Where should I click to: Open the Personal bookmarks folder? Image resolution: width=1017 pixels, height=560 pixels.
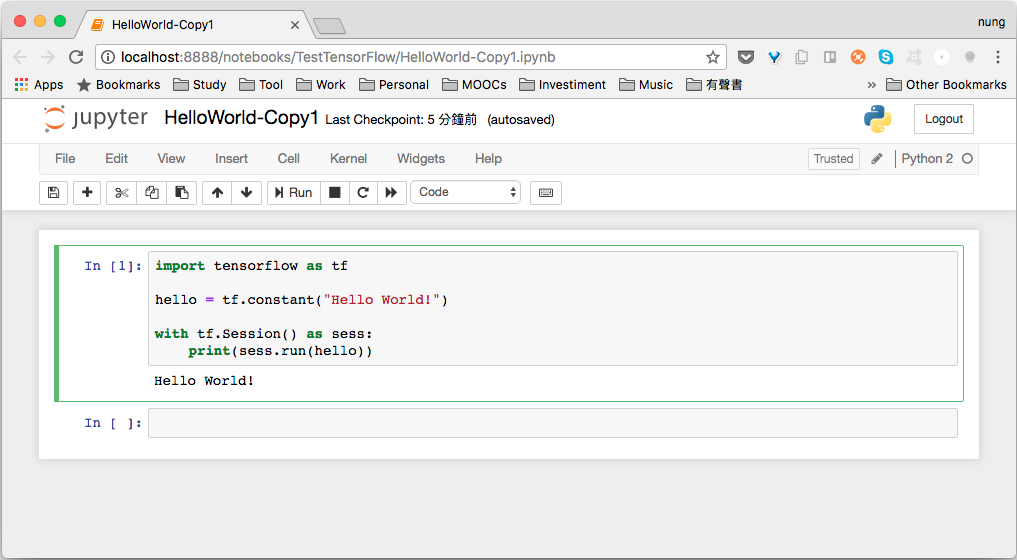(x=394, y=85)
